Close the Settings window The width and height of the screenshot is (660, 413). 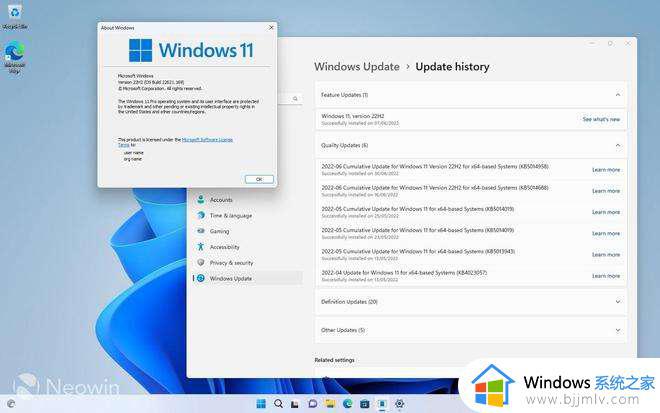point(628,43)
